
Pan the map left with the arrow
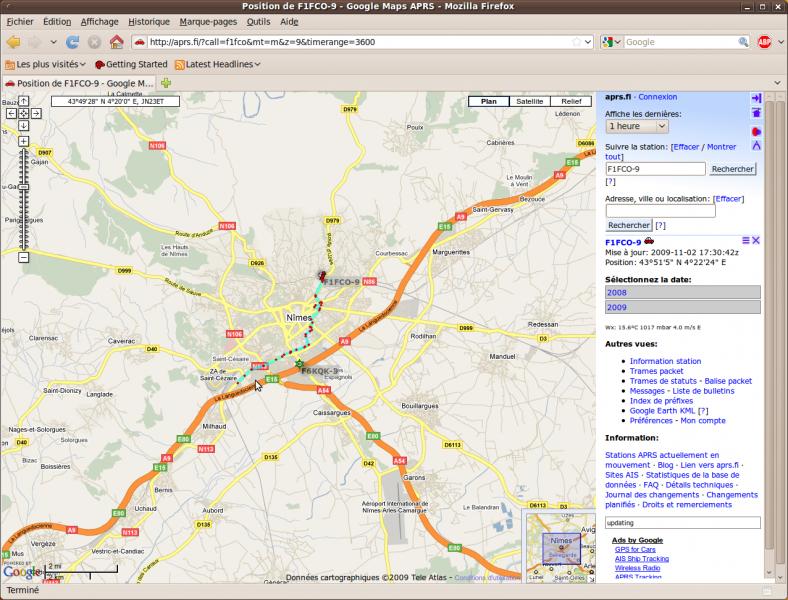(x=11, y=114)
